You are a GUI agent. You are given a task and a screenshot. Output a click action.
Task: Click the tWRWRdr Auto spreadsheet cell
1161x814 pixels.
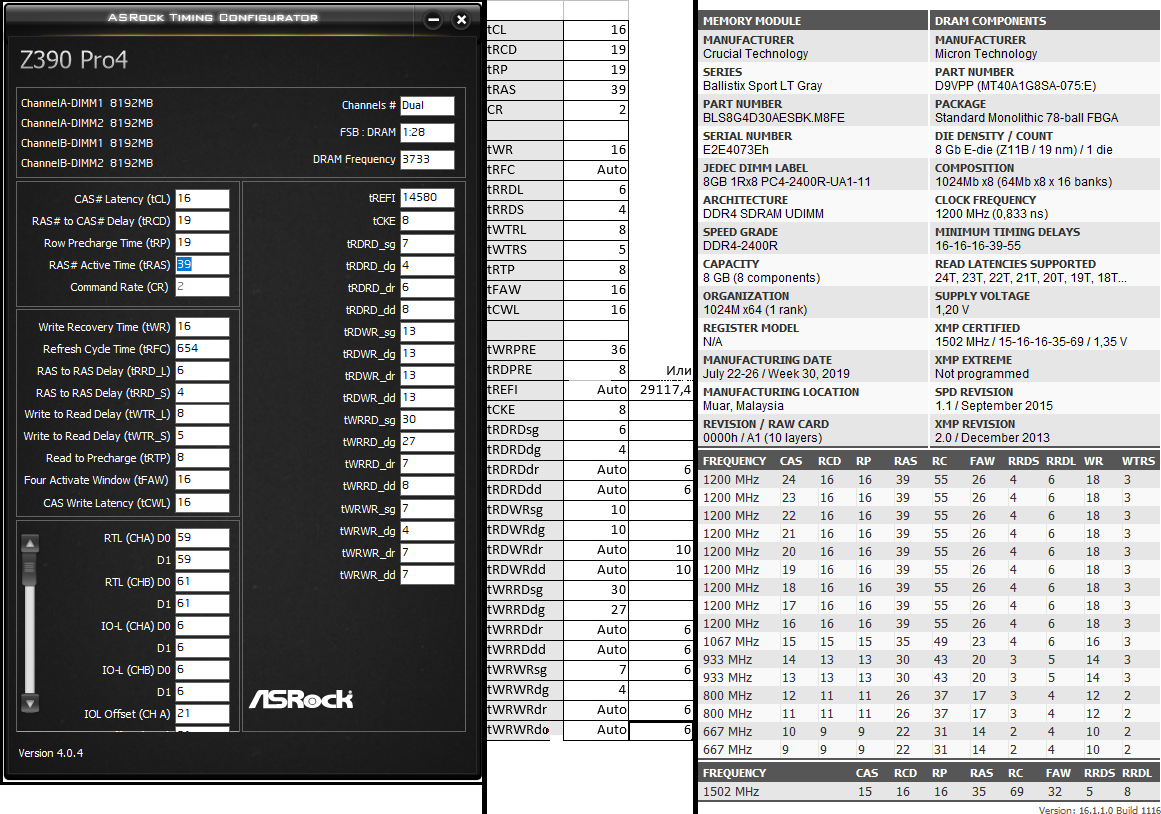click(x=596, y=710)
